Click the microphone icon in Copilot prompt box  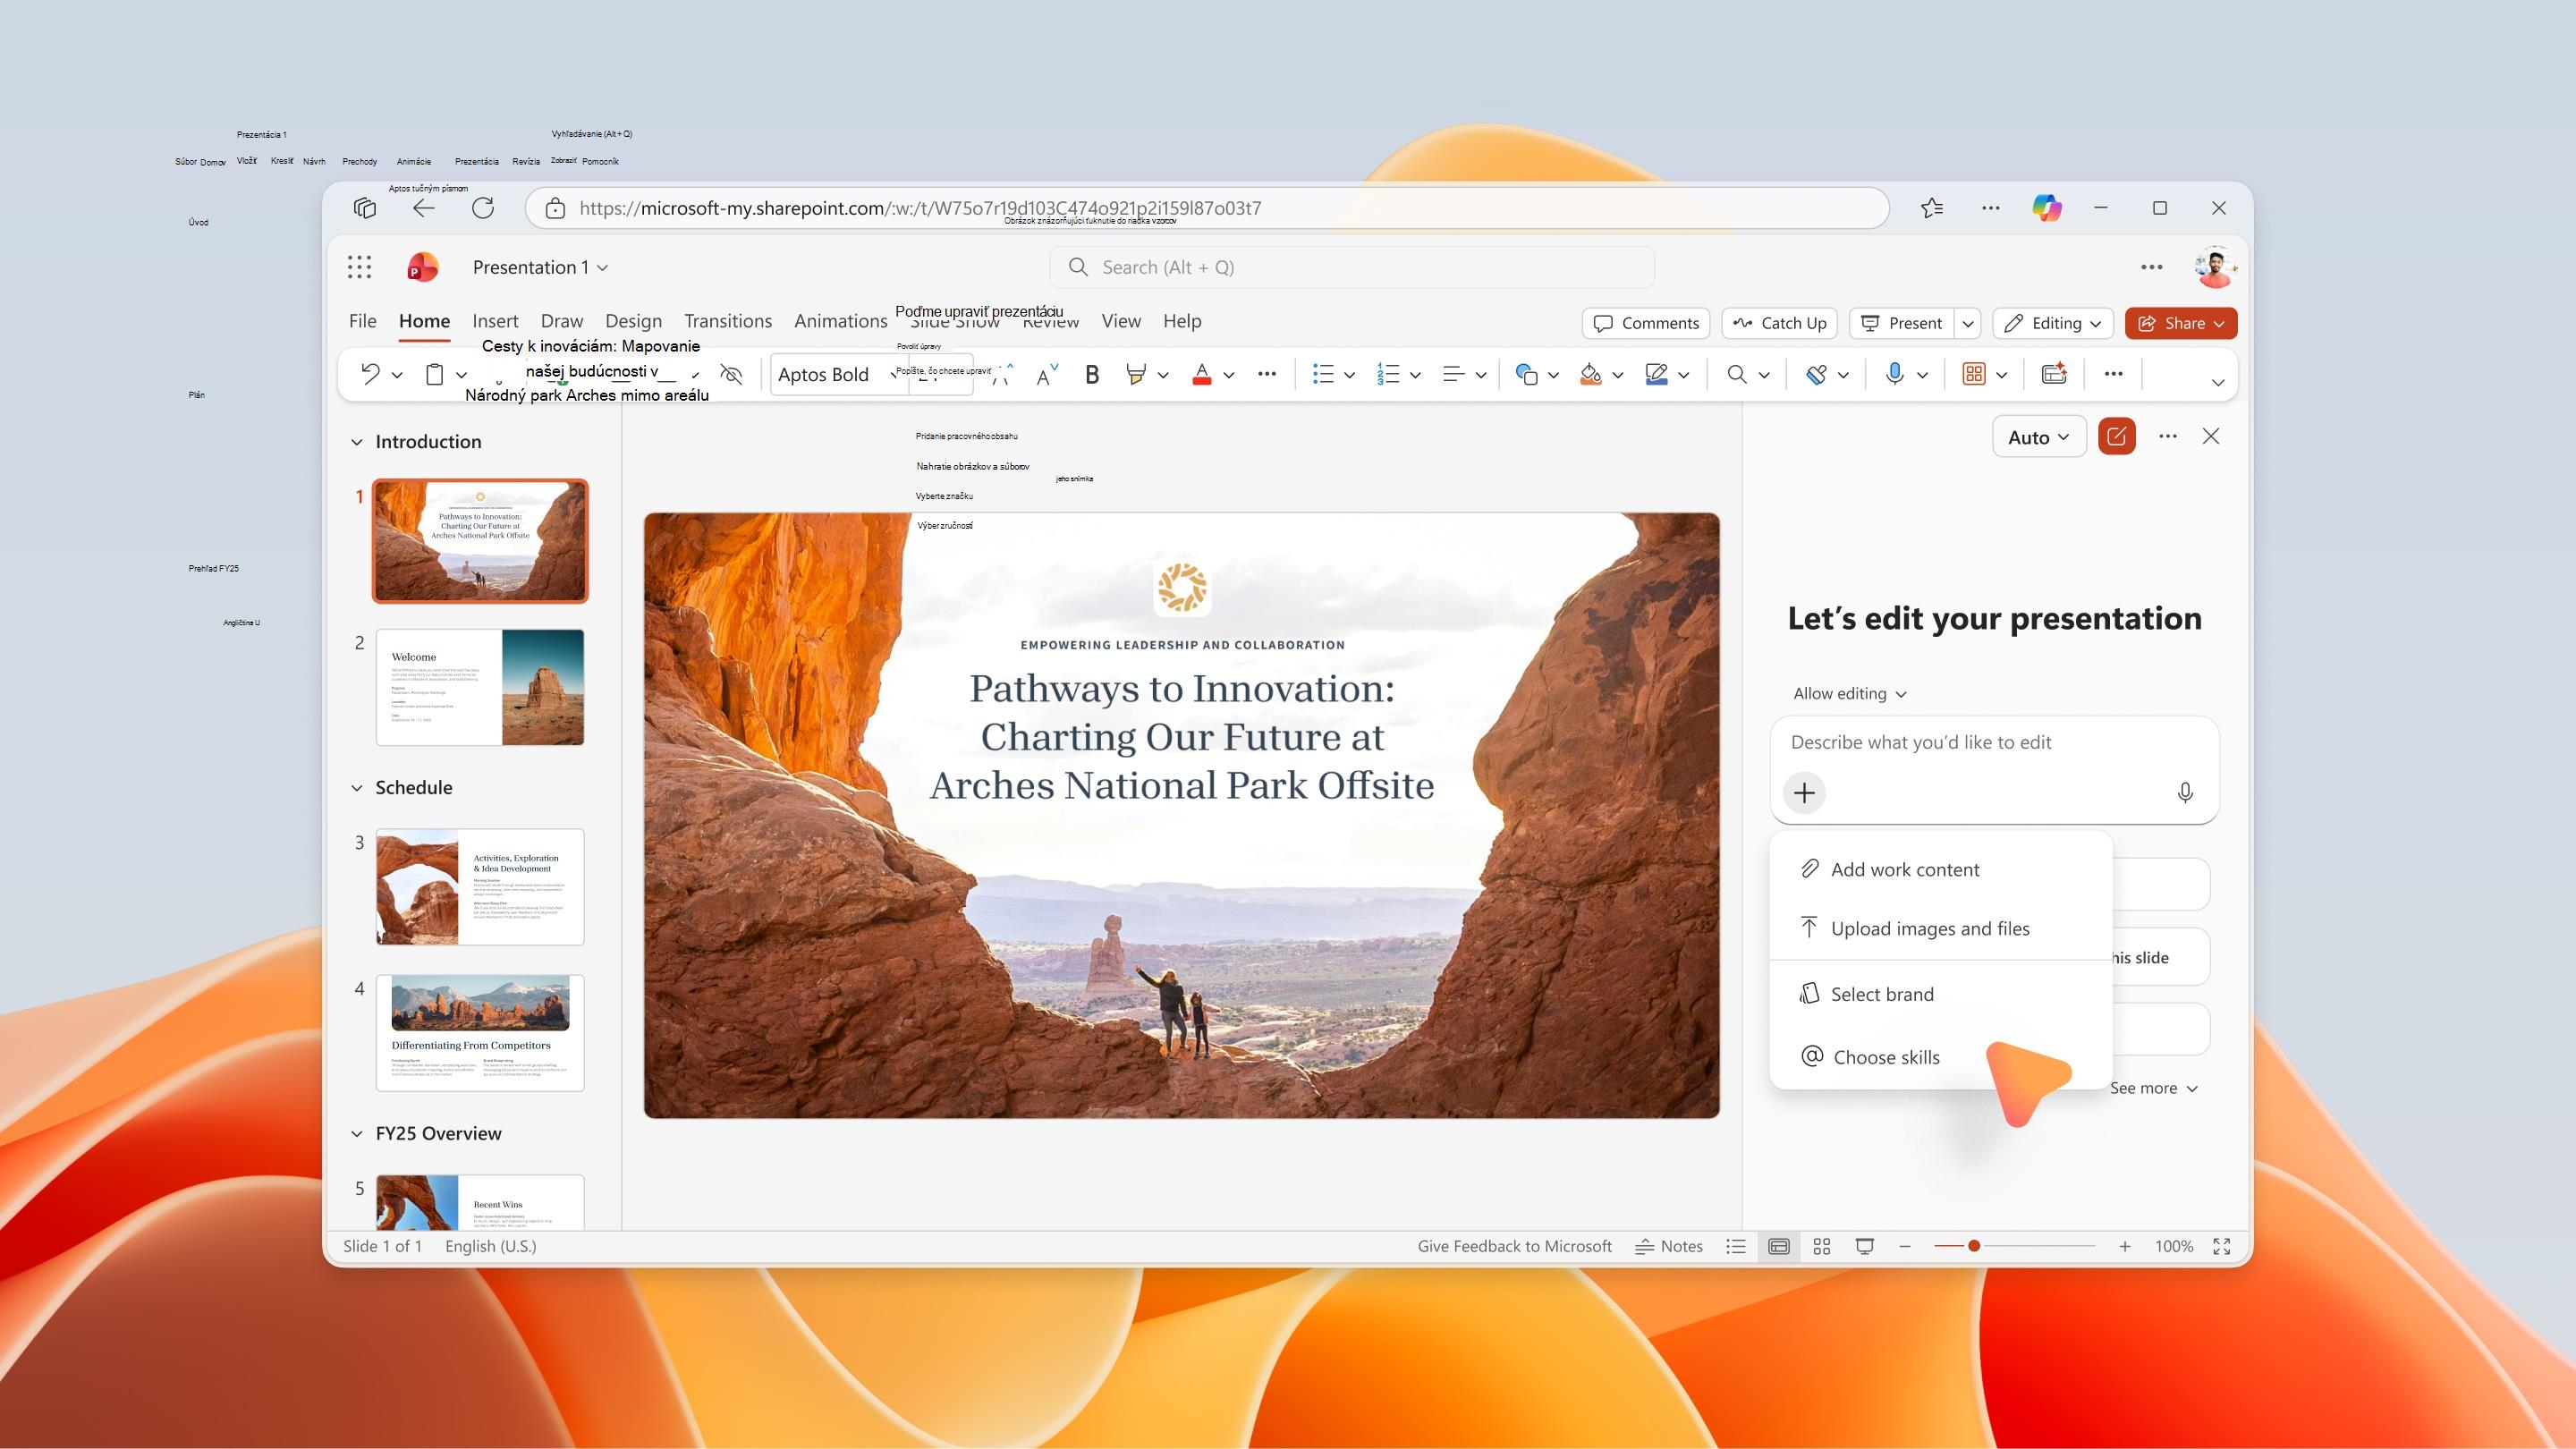click(2185, 793)
